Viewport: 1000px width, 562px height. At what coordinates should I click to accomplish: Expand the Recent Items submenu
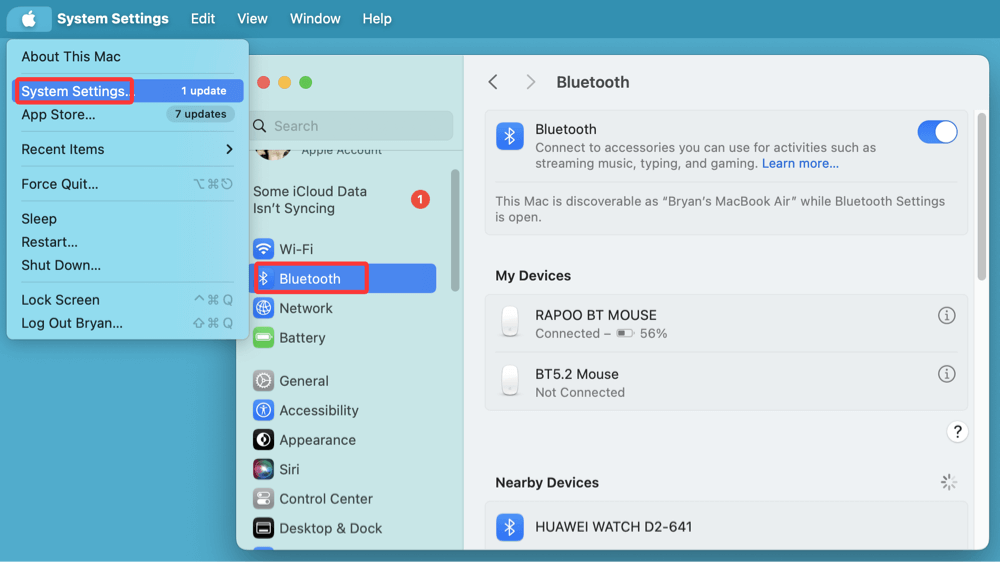click(229, 149)
